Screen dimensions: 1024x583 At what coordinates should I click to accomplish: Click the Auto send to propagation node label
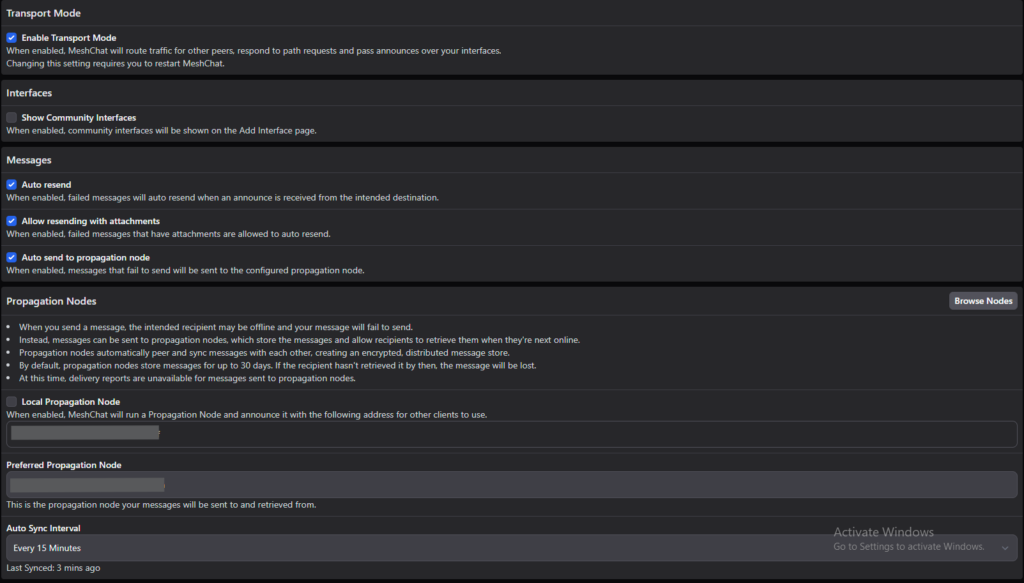click(x=86, y=258)
